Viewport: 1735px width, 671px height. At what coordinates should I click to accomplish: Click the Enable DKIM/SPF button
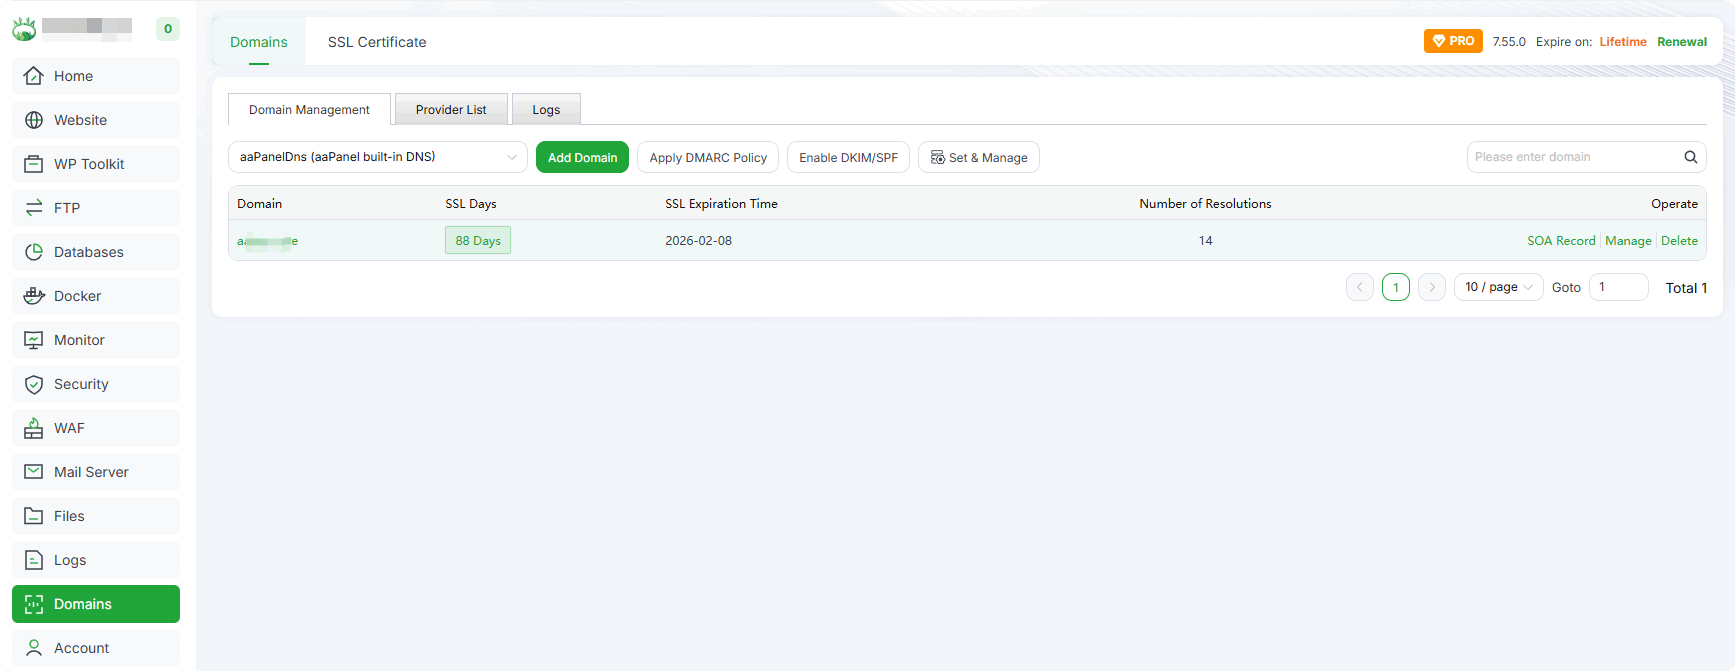coord(848,157)
